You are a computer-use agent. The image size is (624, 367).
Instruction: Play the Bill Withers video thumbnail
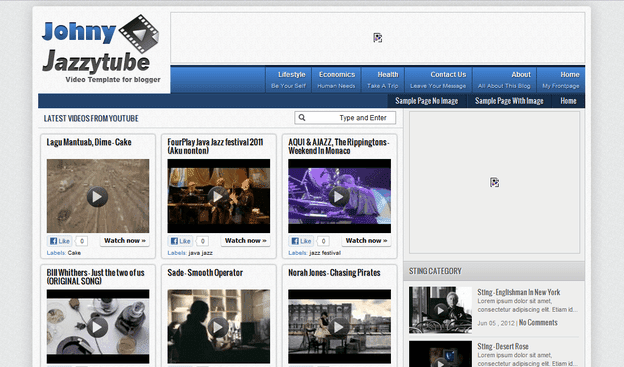(x=98, y=327)
